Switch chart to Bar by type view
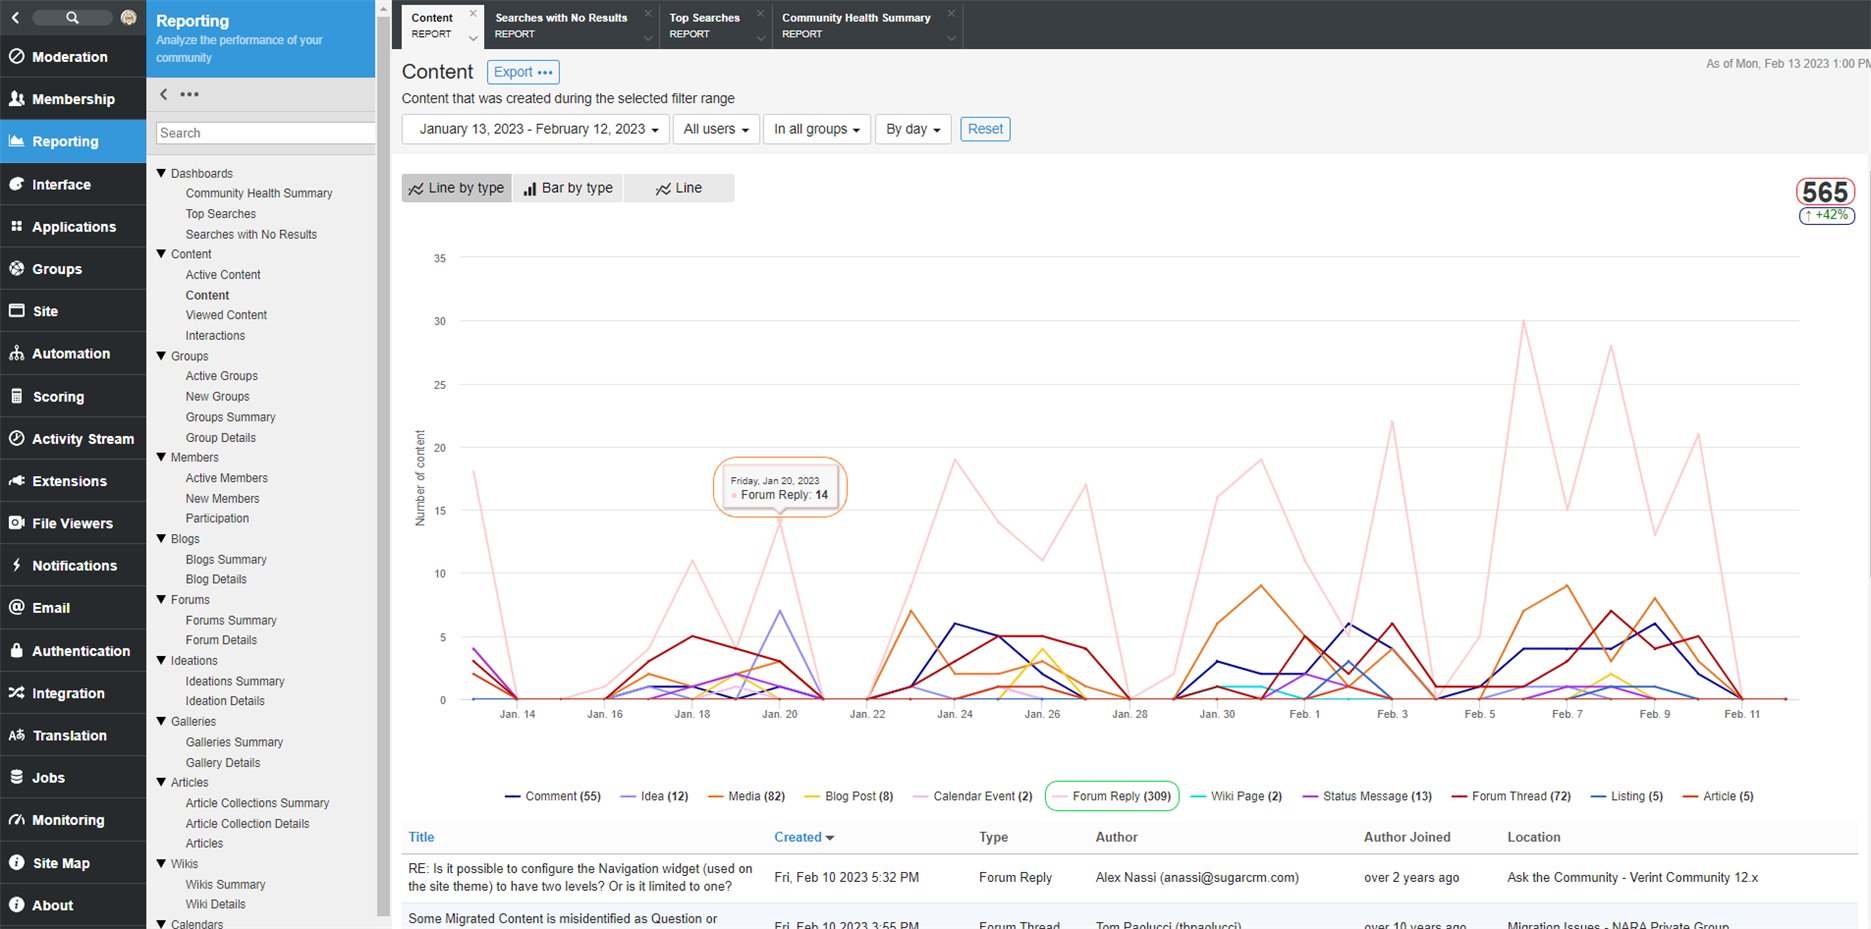The width and height of the screenshot is (1871, 929). [568, 188]
